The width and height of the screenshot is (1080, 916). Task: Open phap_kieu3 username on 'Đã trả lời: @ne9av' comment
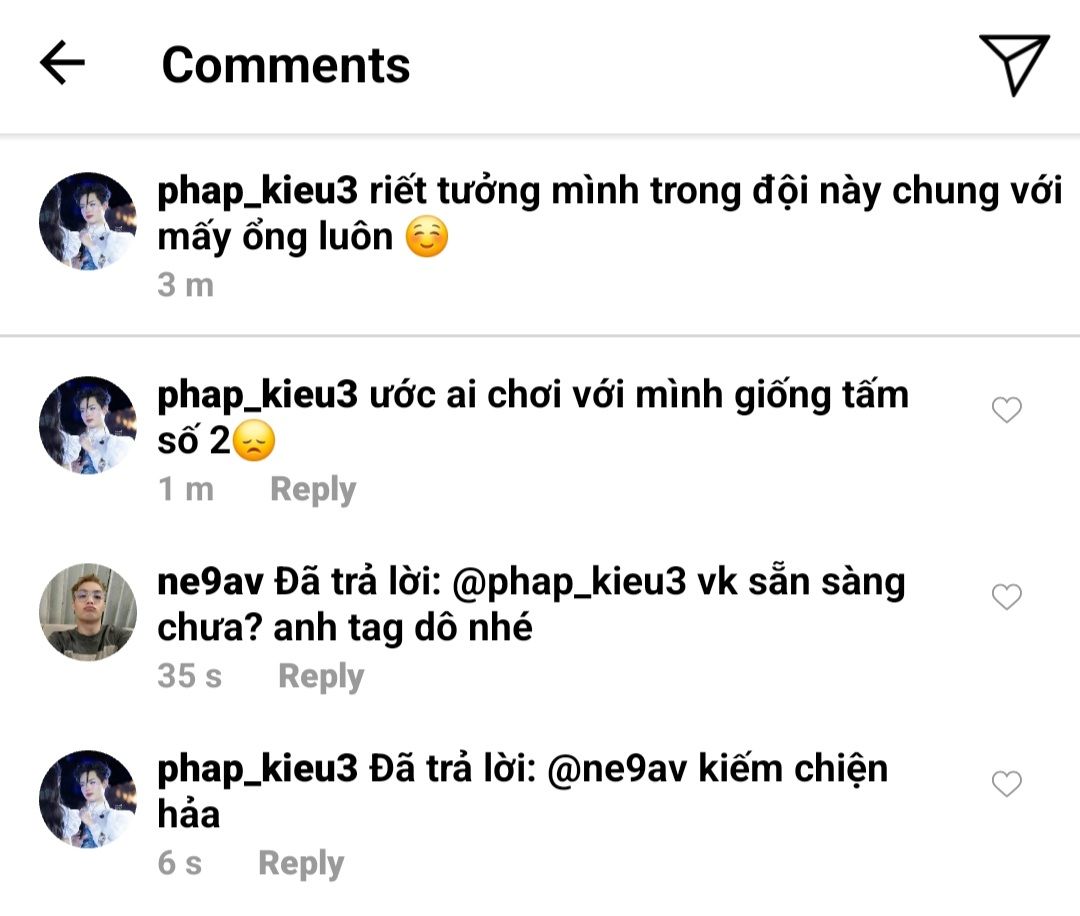click(x=257, y=769)
